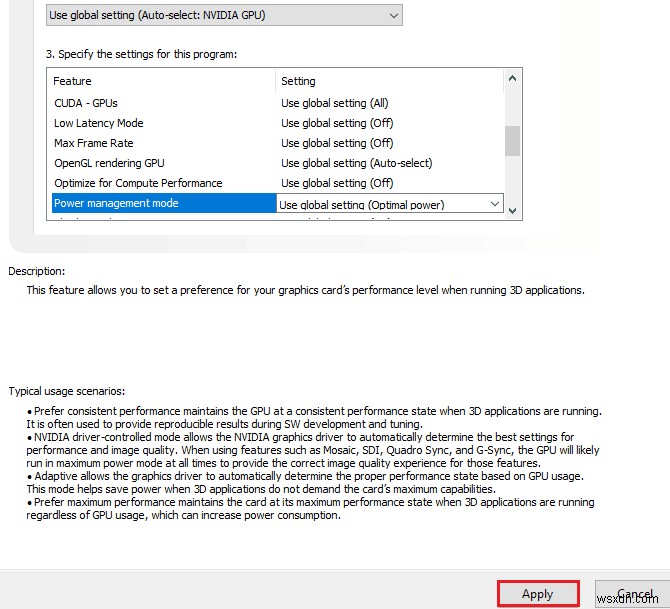Click Low Latency Mode's 'Use global setting (Off)' value

[x=337, y=123]
